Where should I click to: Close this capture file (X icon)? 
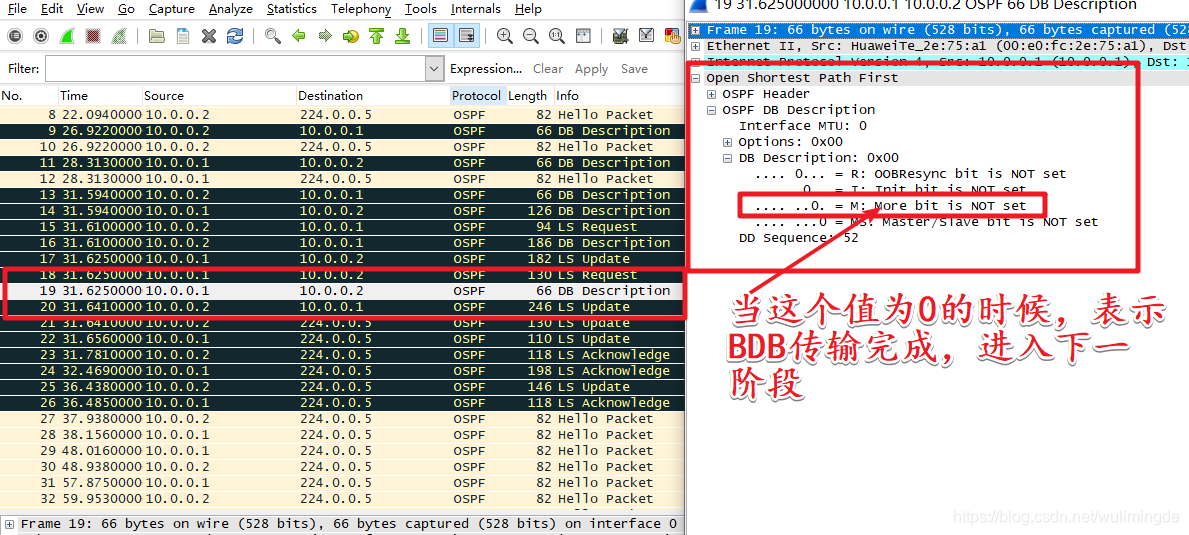coord(209,36)
